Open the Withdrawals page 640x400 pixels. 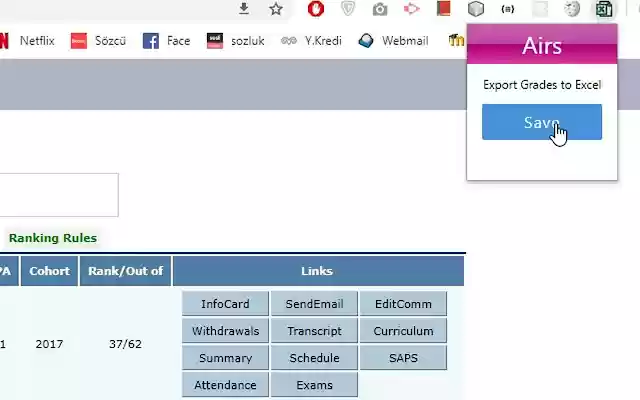coord(225,331)
